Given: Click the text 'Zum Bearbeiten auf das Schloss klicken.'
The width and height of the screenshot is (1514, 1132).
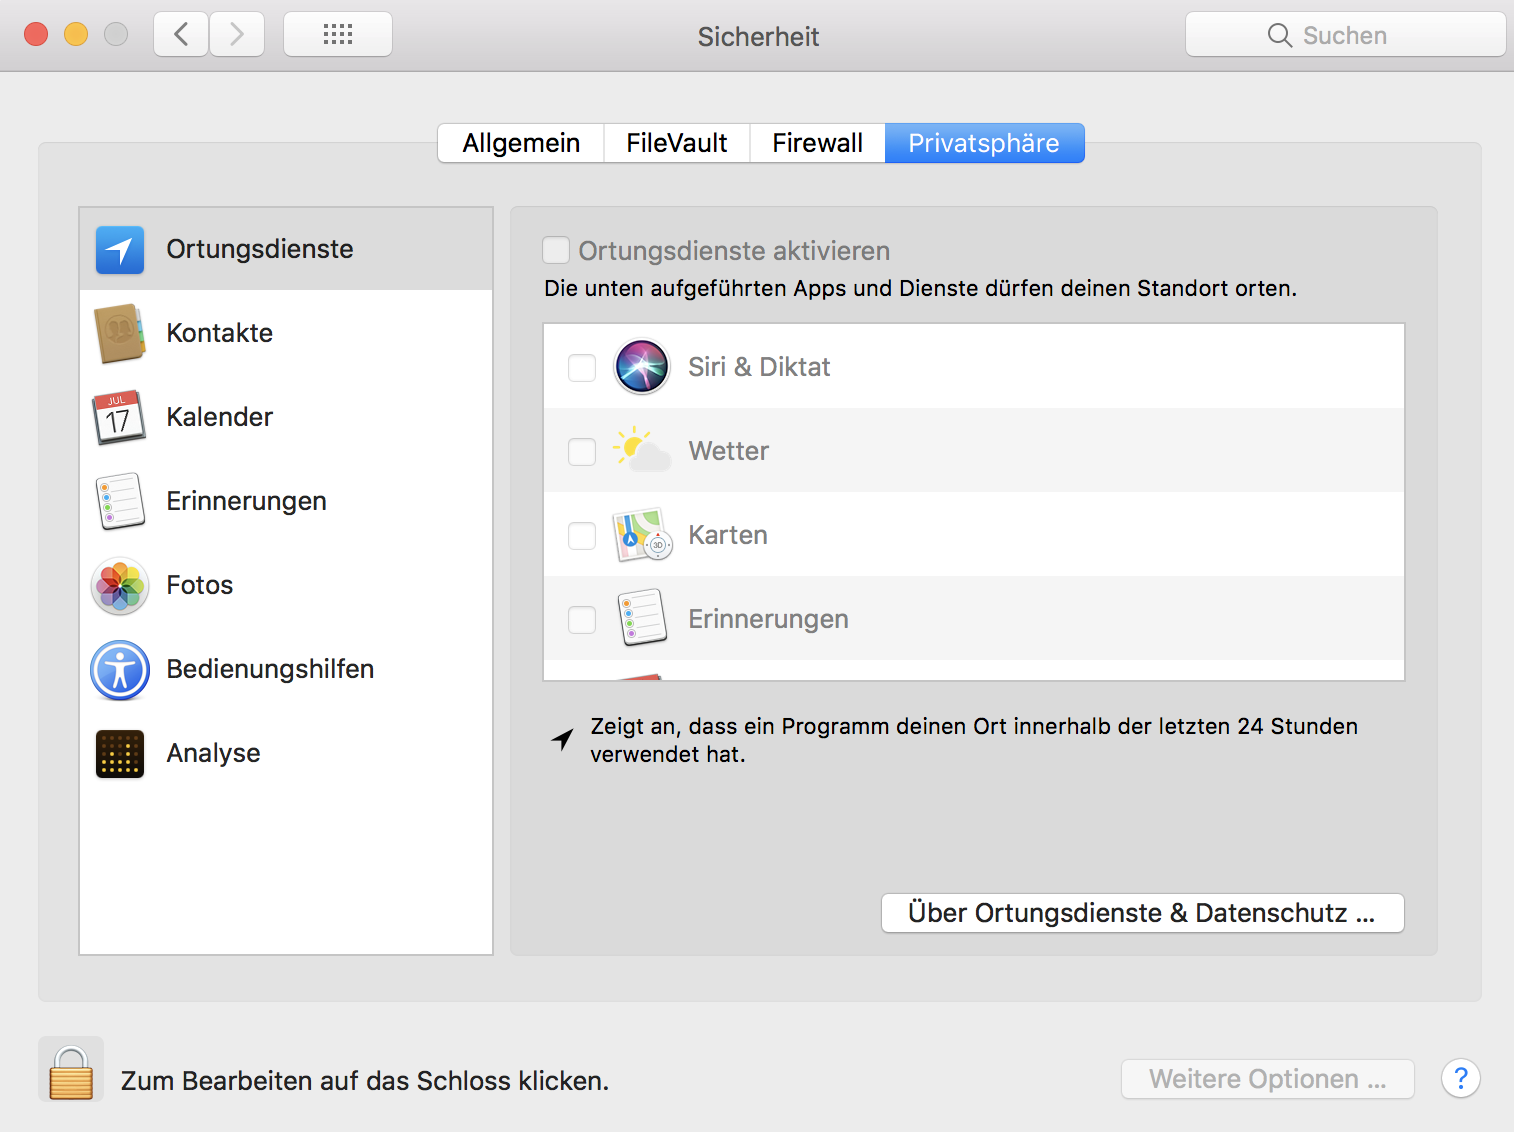Looking at the screenshot, I should [x=365, y=1081].
